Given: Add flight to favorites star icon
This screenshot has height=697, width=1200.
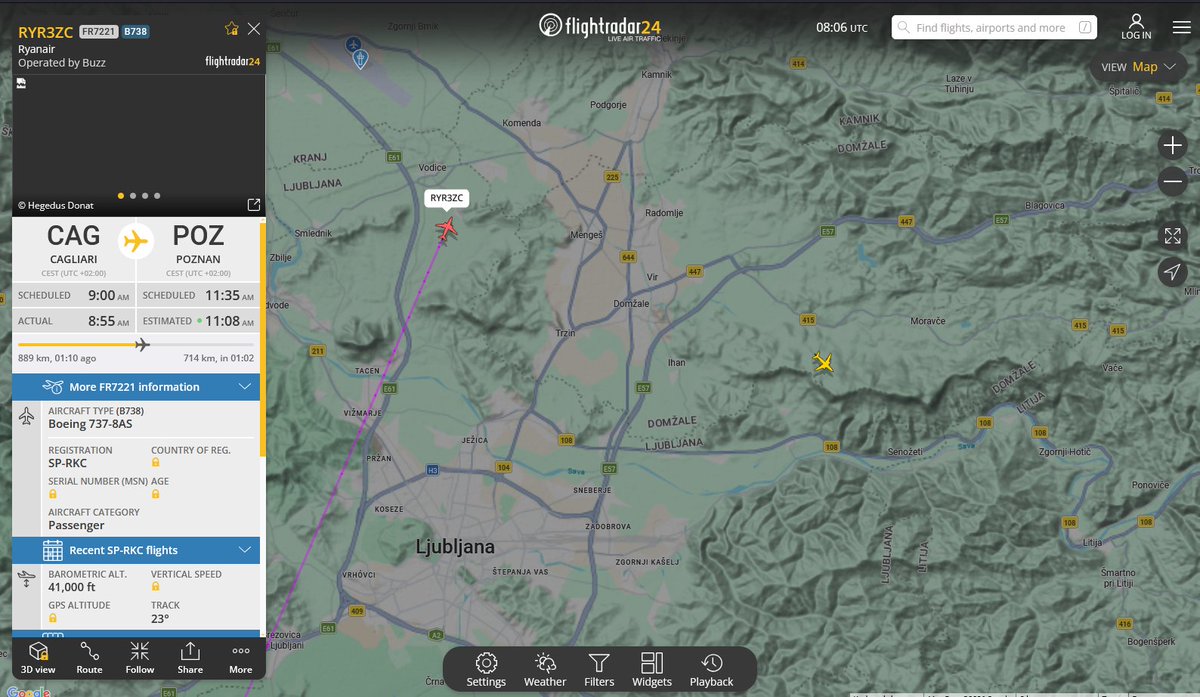Looking at the screenshot, I should [x=232, y=29].
